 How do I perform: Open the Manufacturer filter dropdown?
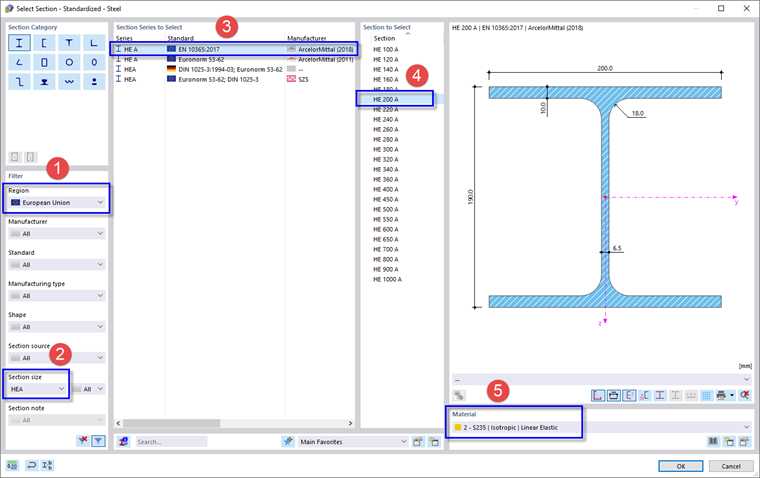[x=57, y=234]
